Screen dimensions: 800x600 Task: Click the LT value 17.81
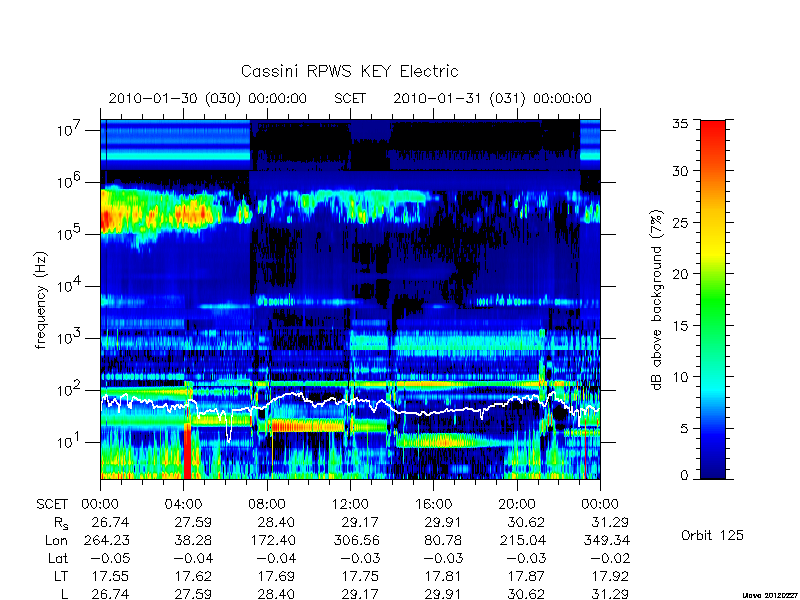[x=444, y=577]
